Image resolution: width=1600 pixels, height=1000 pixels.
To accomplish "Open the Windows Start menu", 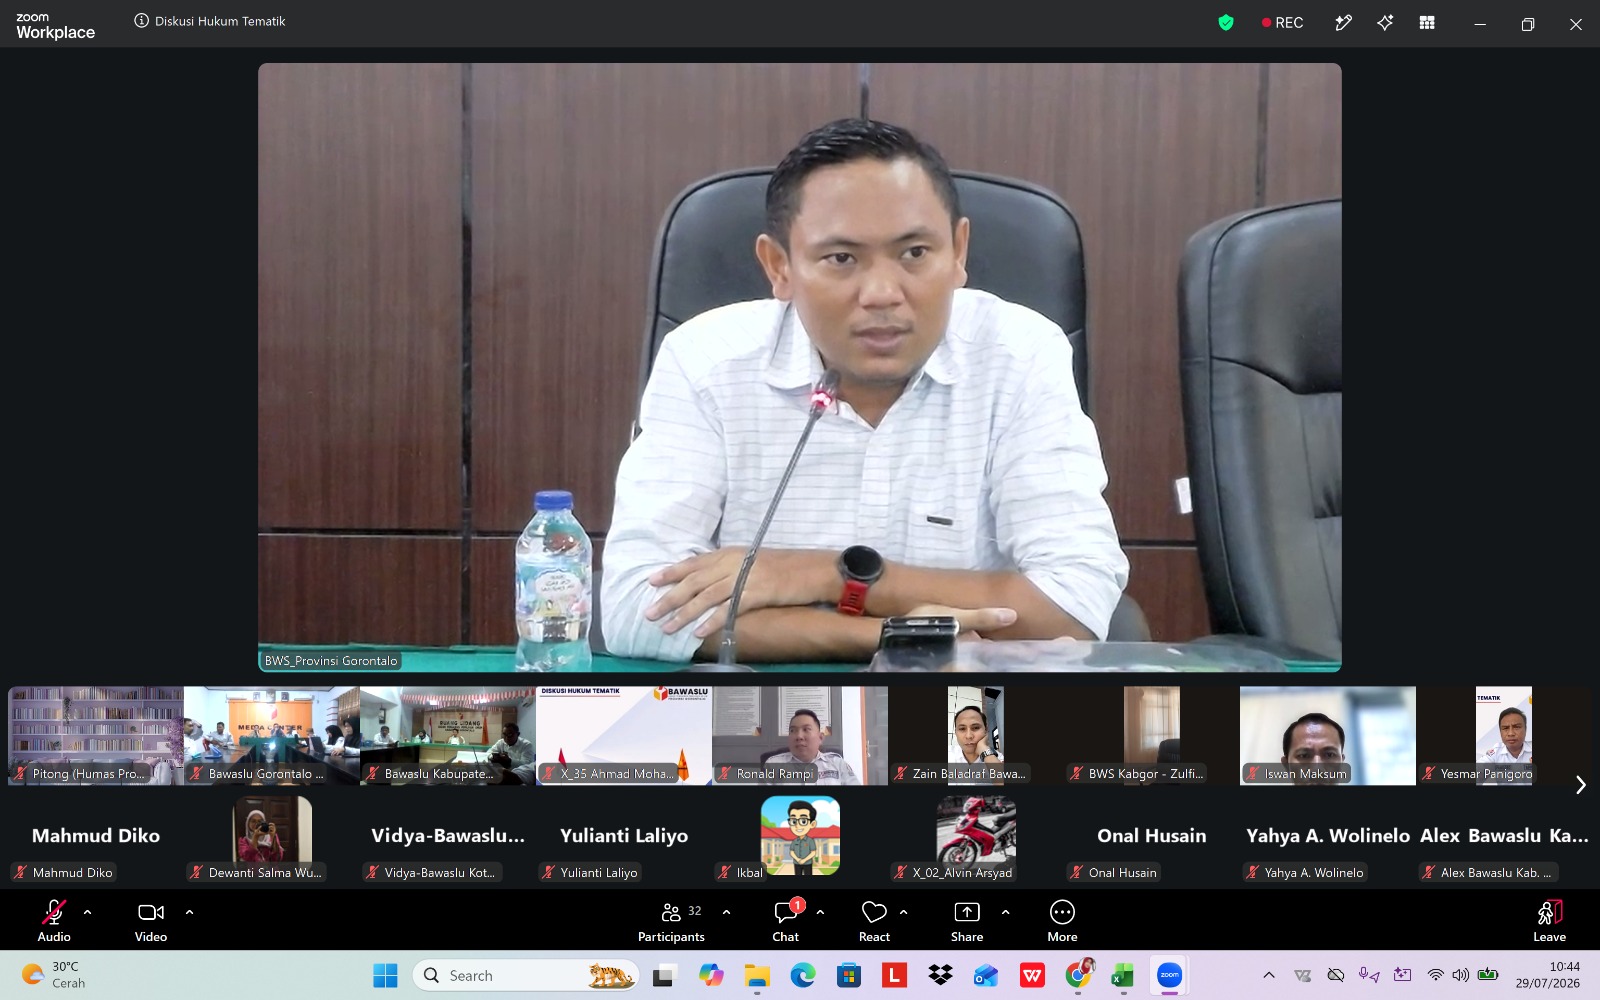I will coord(385,975).
